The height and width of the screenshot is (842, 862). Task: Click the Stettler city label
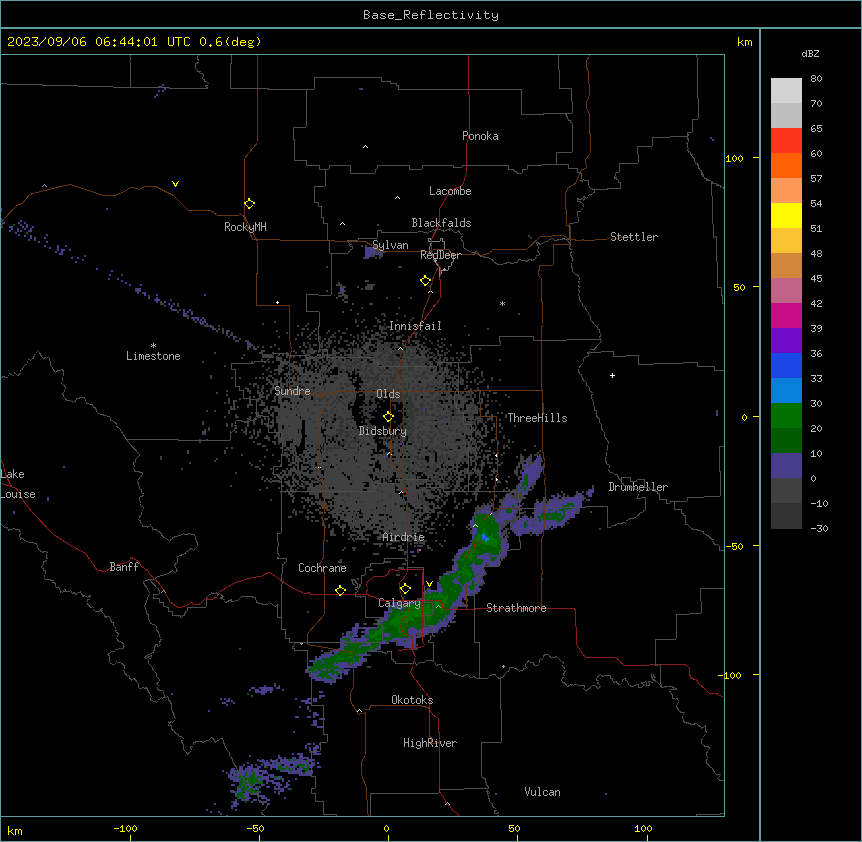pos(633,237)
